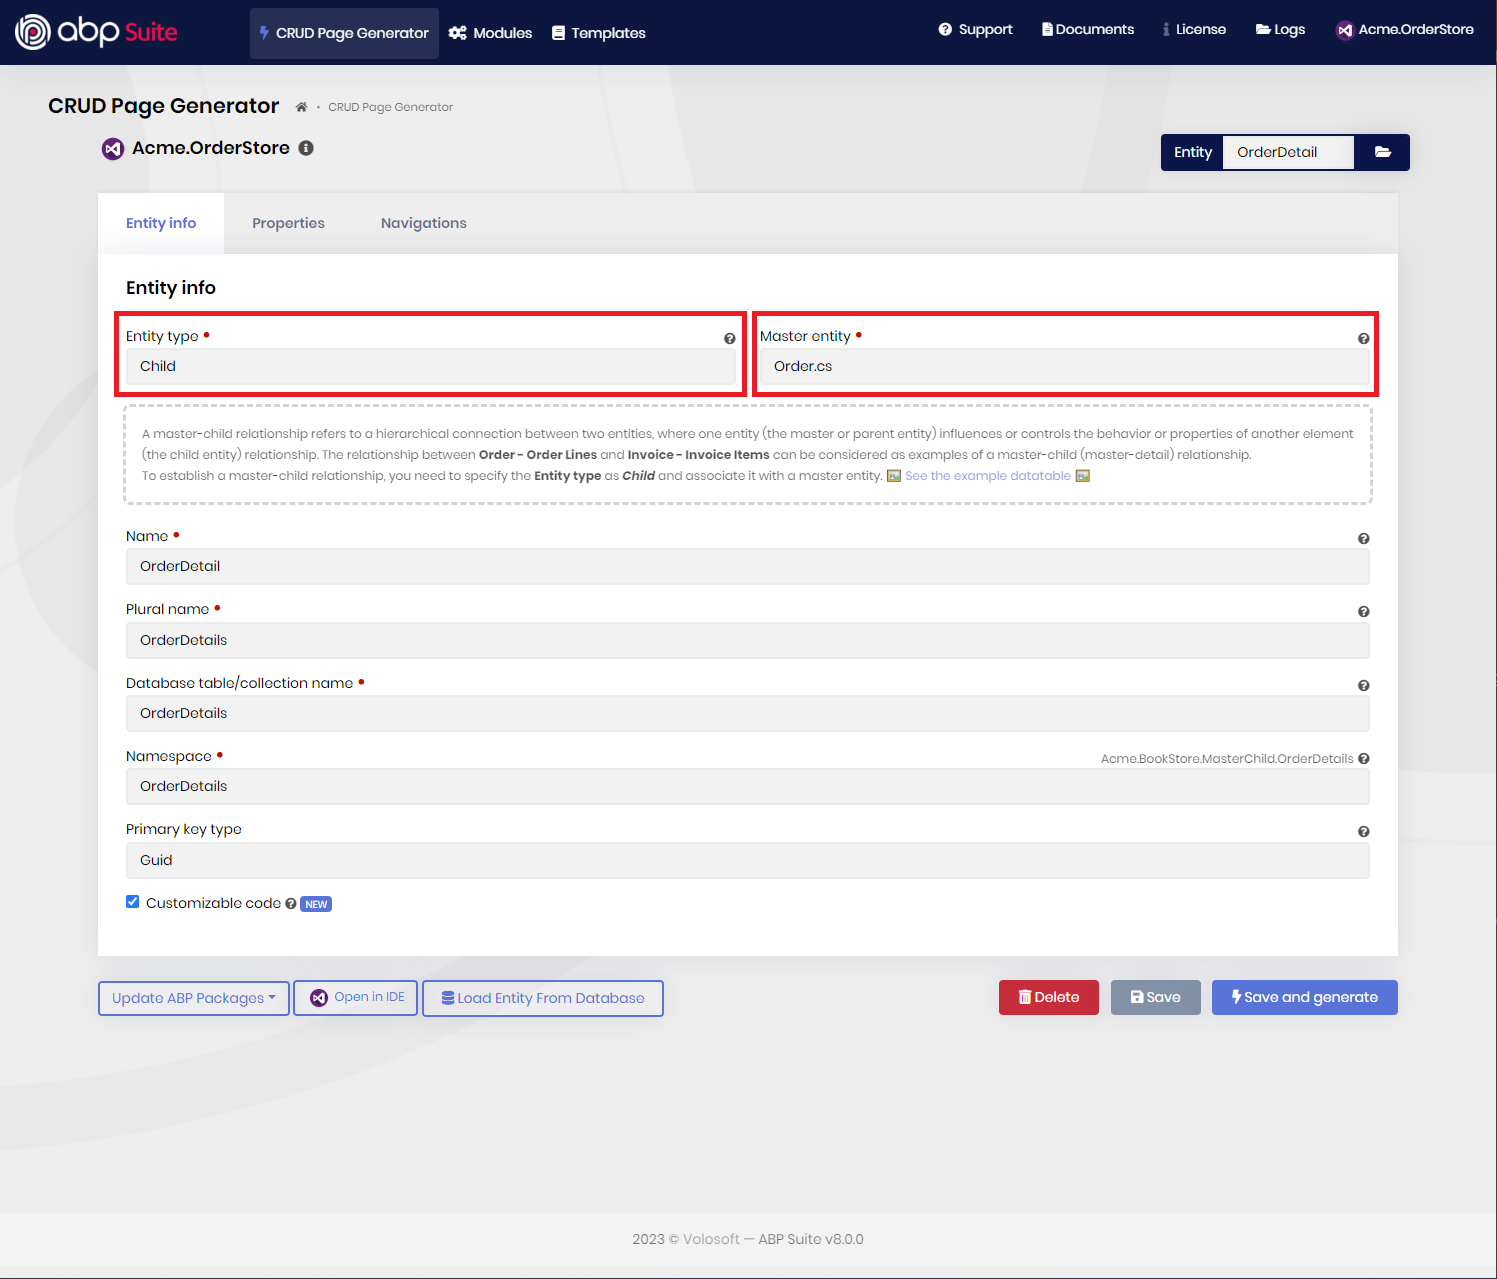Image resolution: width=1497 pixels, height=1279 pixels.
Task: Click help icon for Master entity
Action: click(x=1363, y=339)
